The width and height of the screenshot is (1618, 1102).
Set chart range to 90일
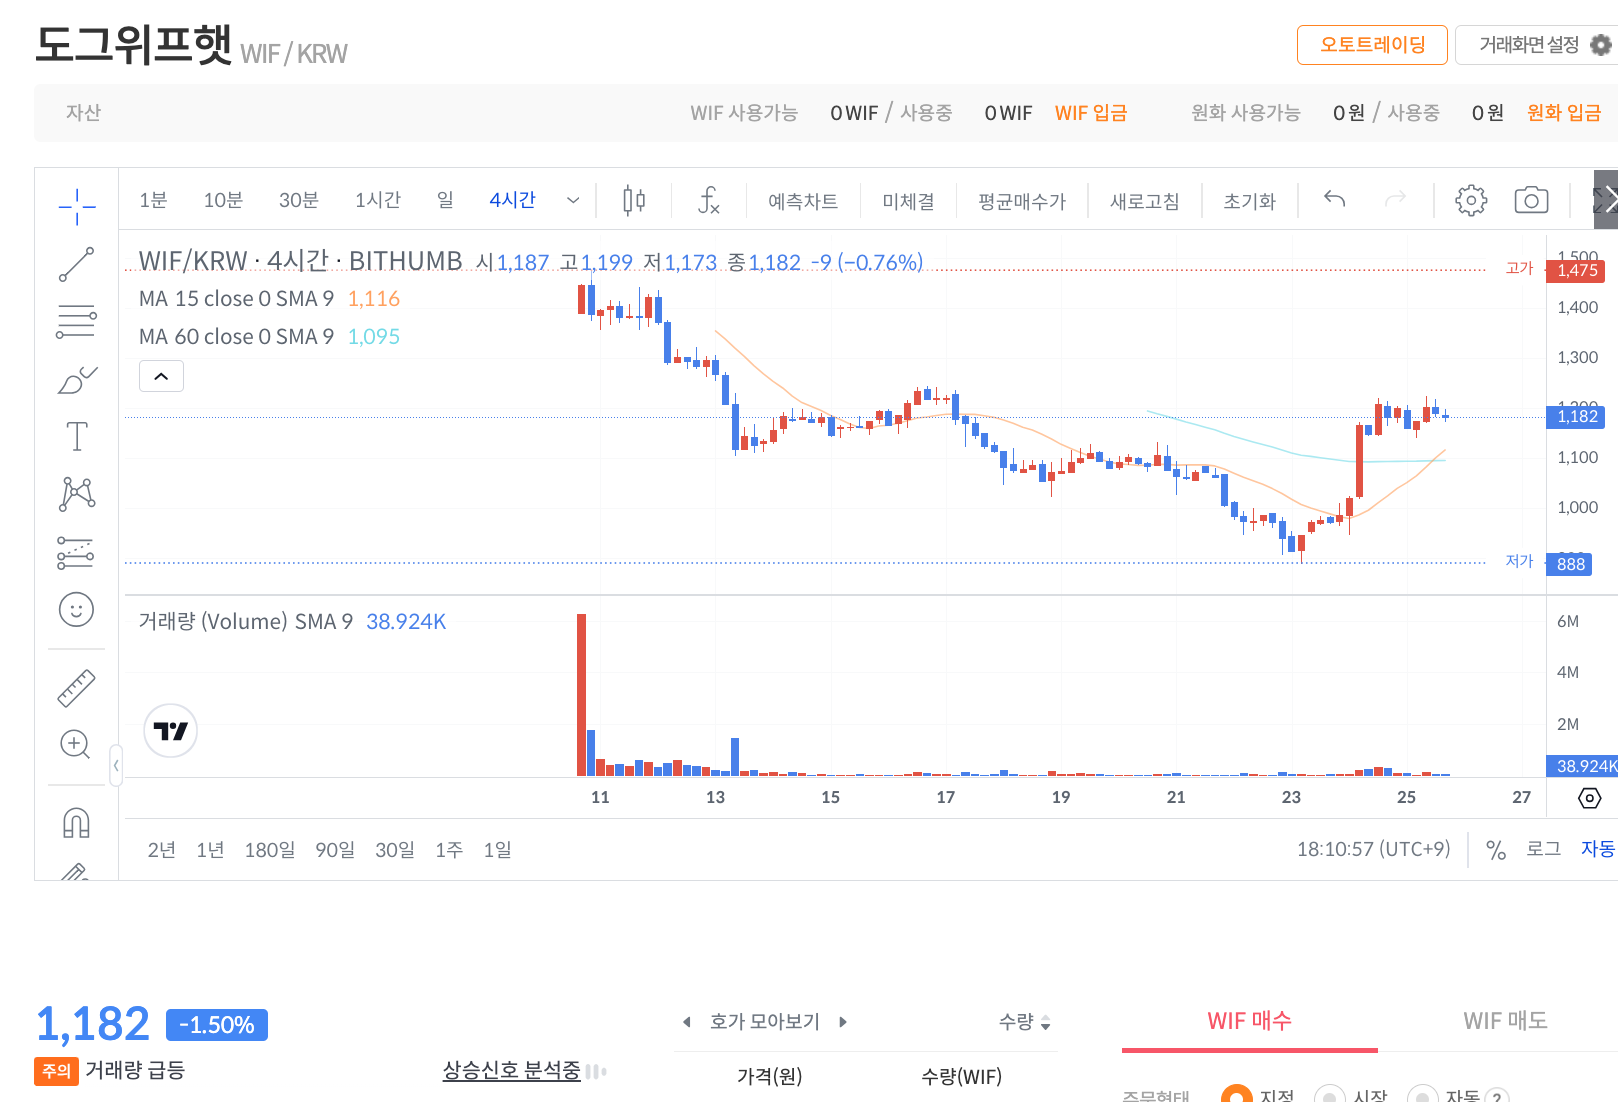pyautogui.click(x=335, y=850)
